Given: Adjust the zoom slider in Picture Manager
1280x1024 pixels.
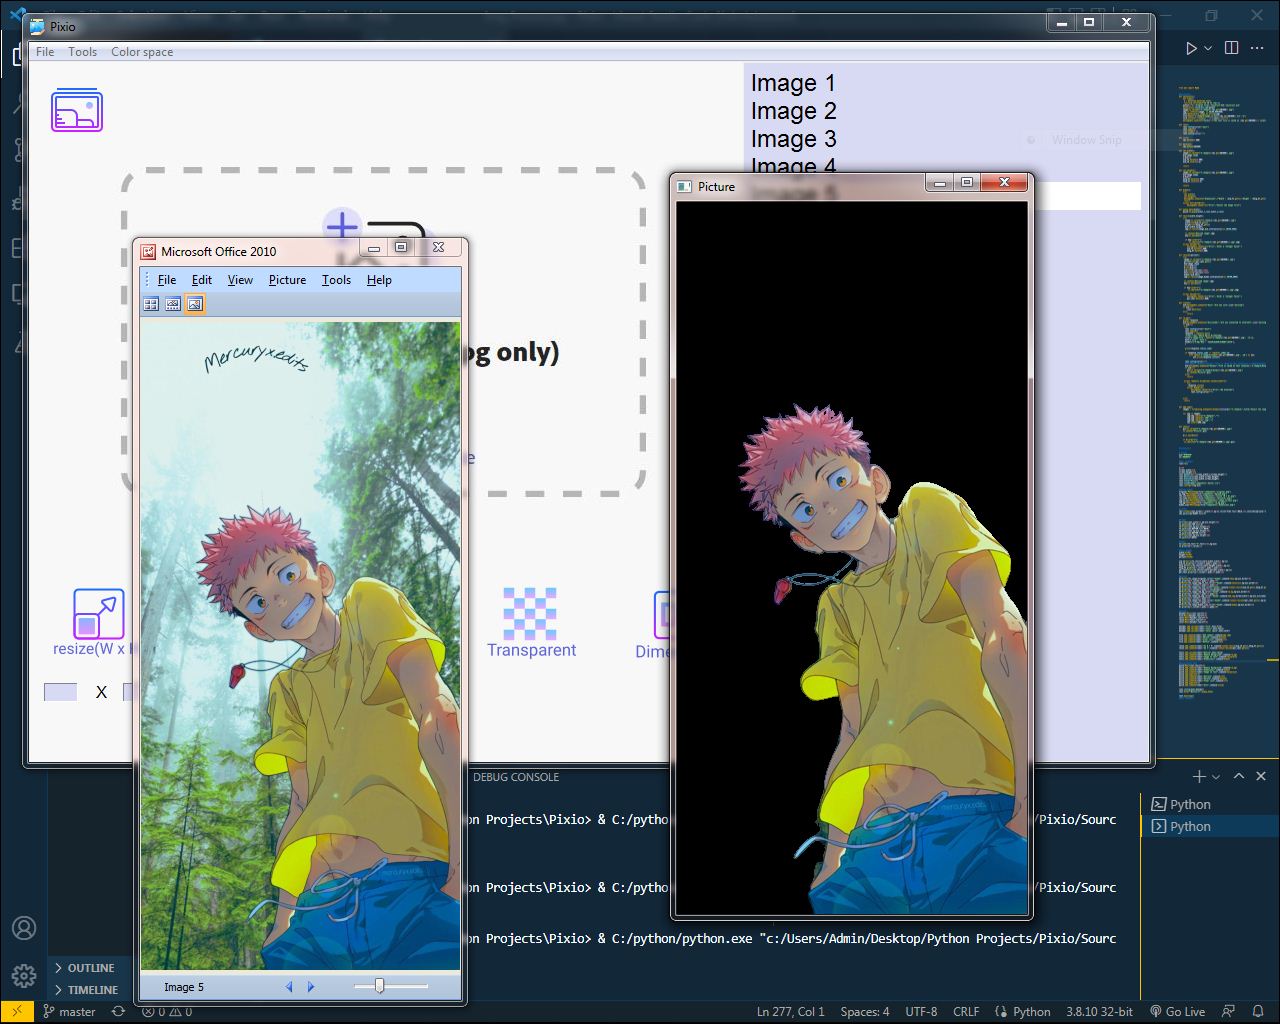Looking at the screenshot, I should [380, 986].
